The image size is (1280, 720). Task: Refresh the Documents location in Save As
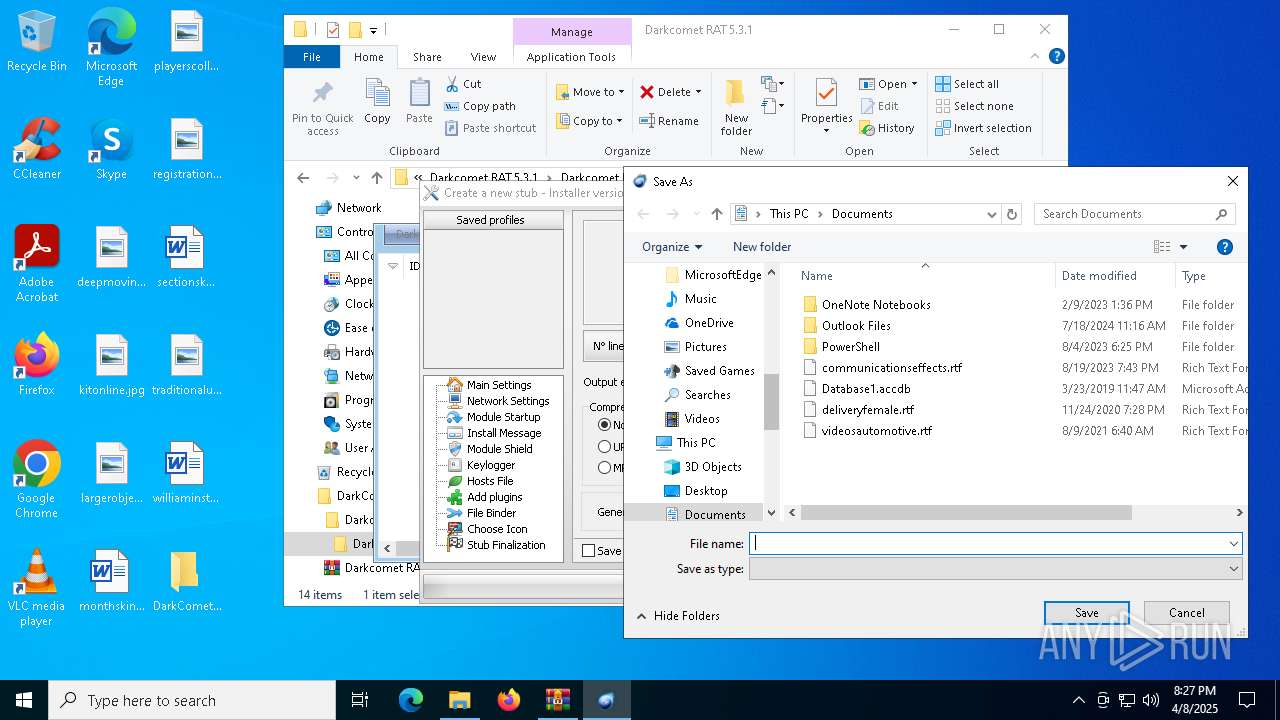point(1012,214)
